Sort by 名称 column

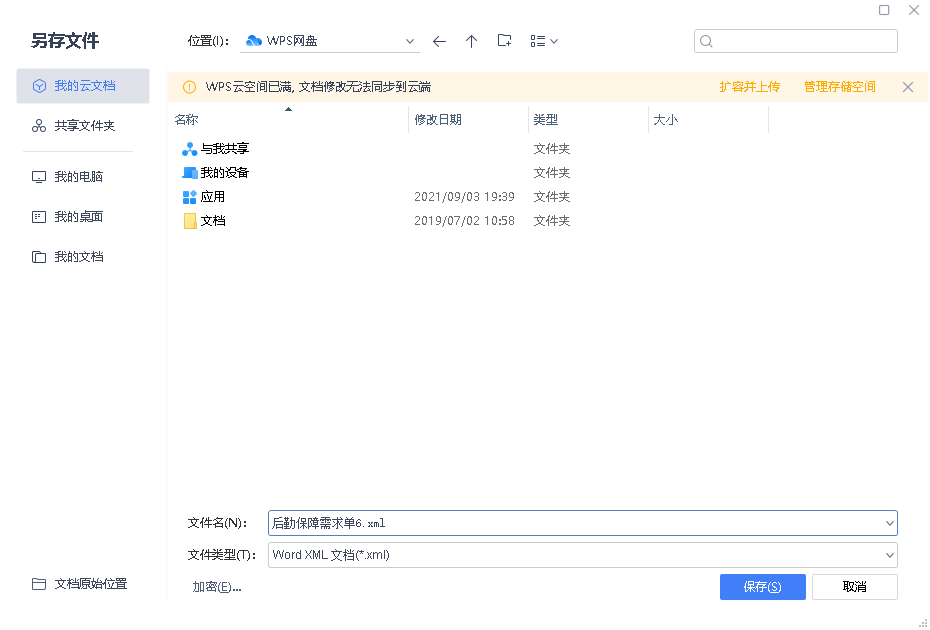[288, 120]
